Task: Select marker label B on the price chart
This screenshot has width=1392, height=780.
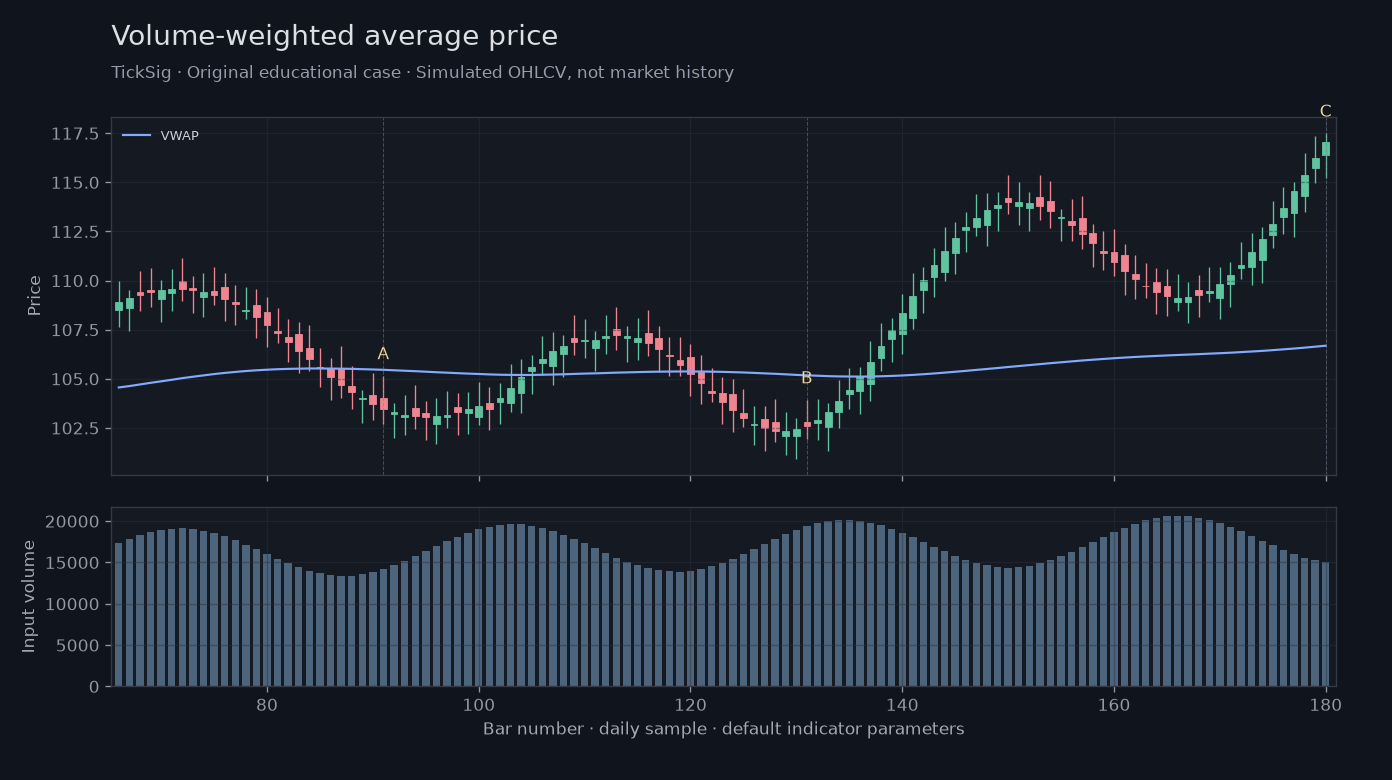Action: pyautogui.click(x=806, y=378)
